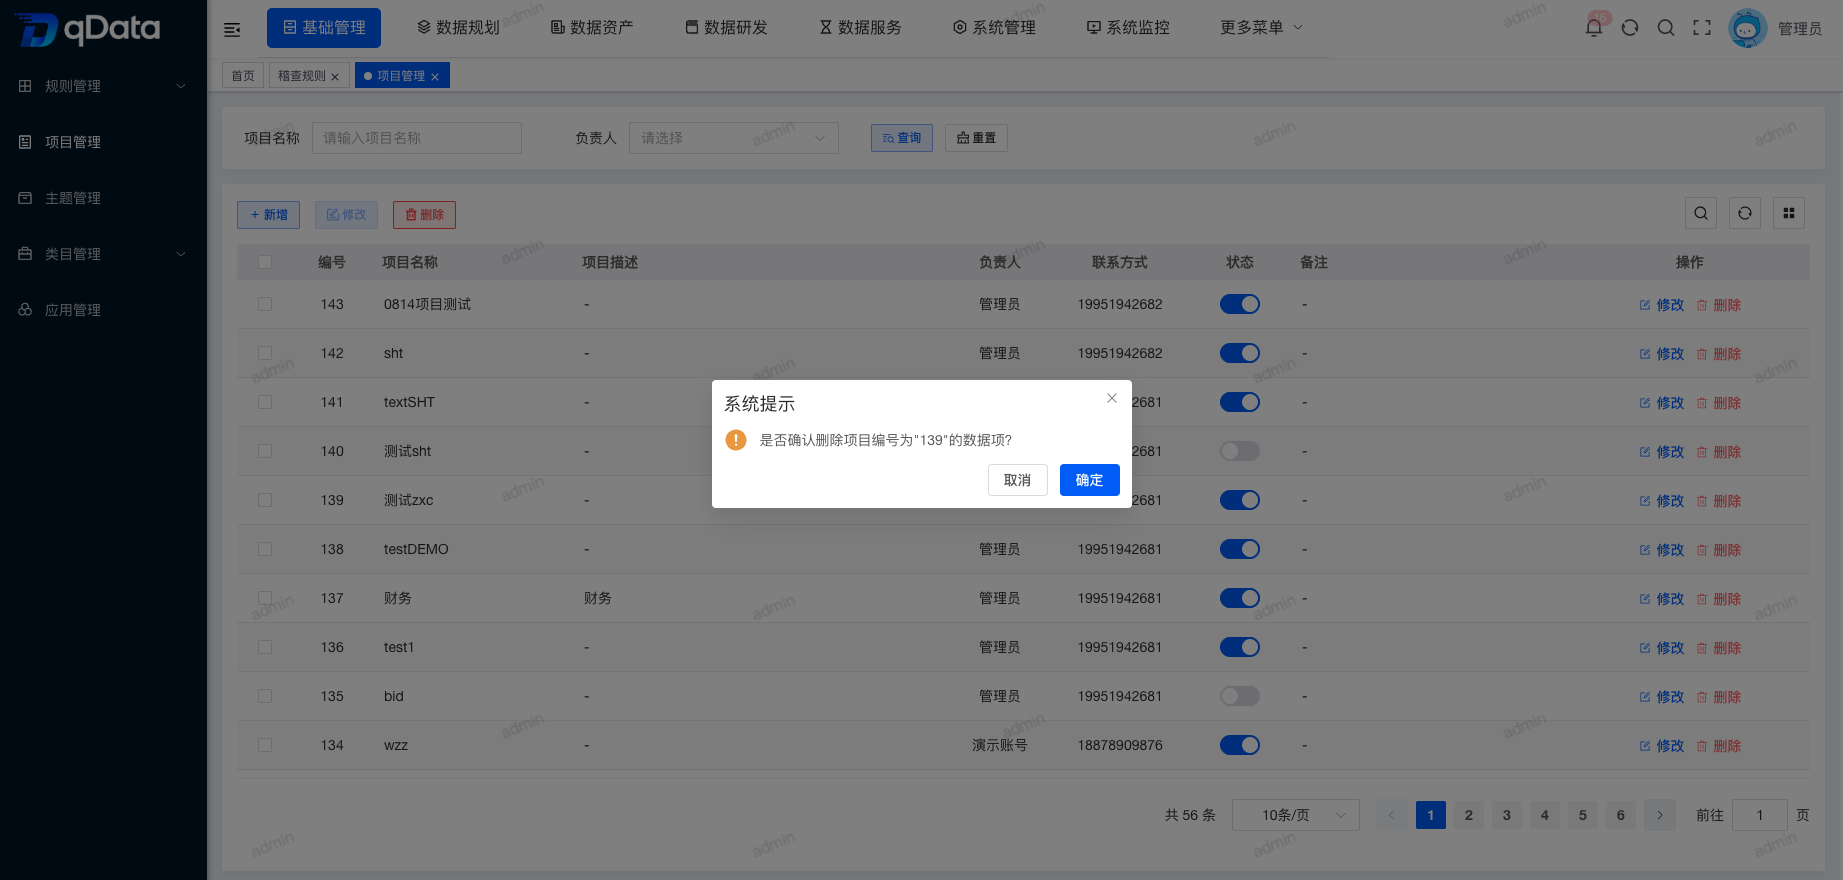Viewport: 1843px width, 880px height.
Task: Click 修改 link for row 143
Action: coord(1662,305)
